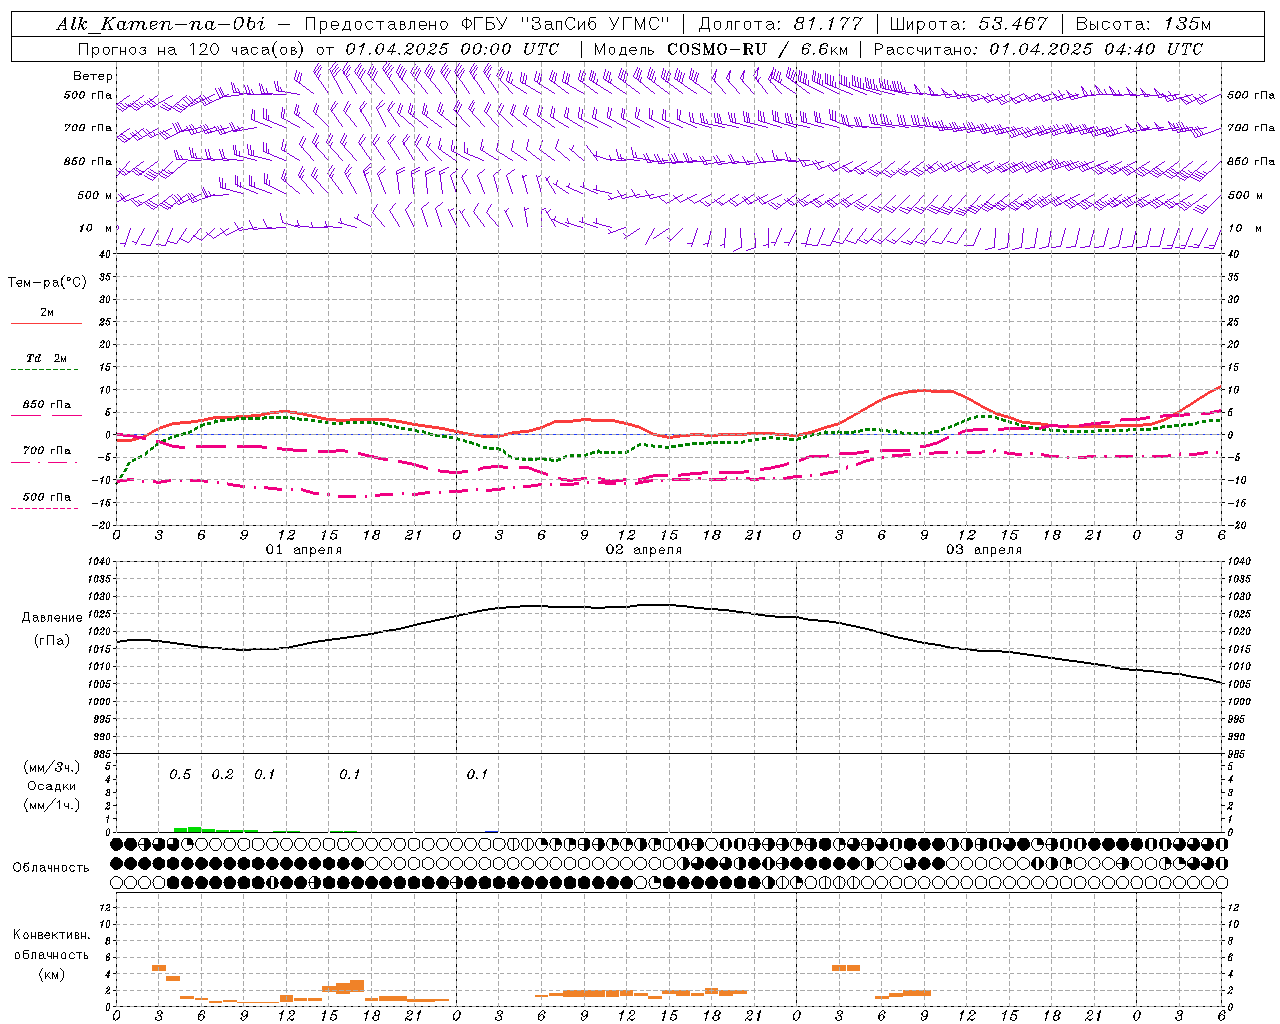Click the 01 апреля date label
Image resolution: width=1280 pixels, height=1024 pixels.
point(304,550)
